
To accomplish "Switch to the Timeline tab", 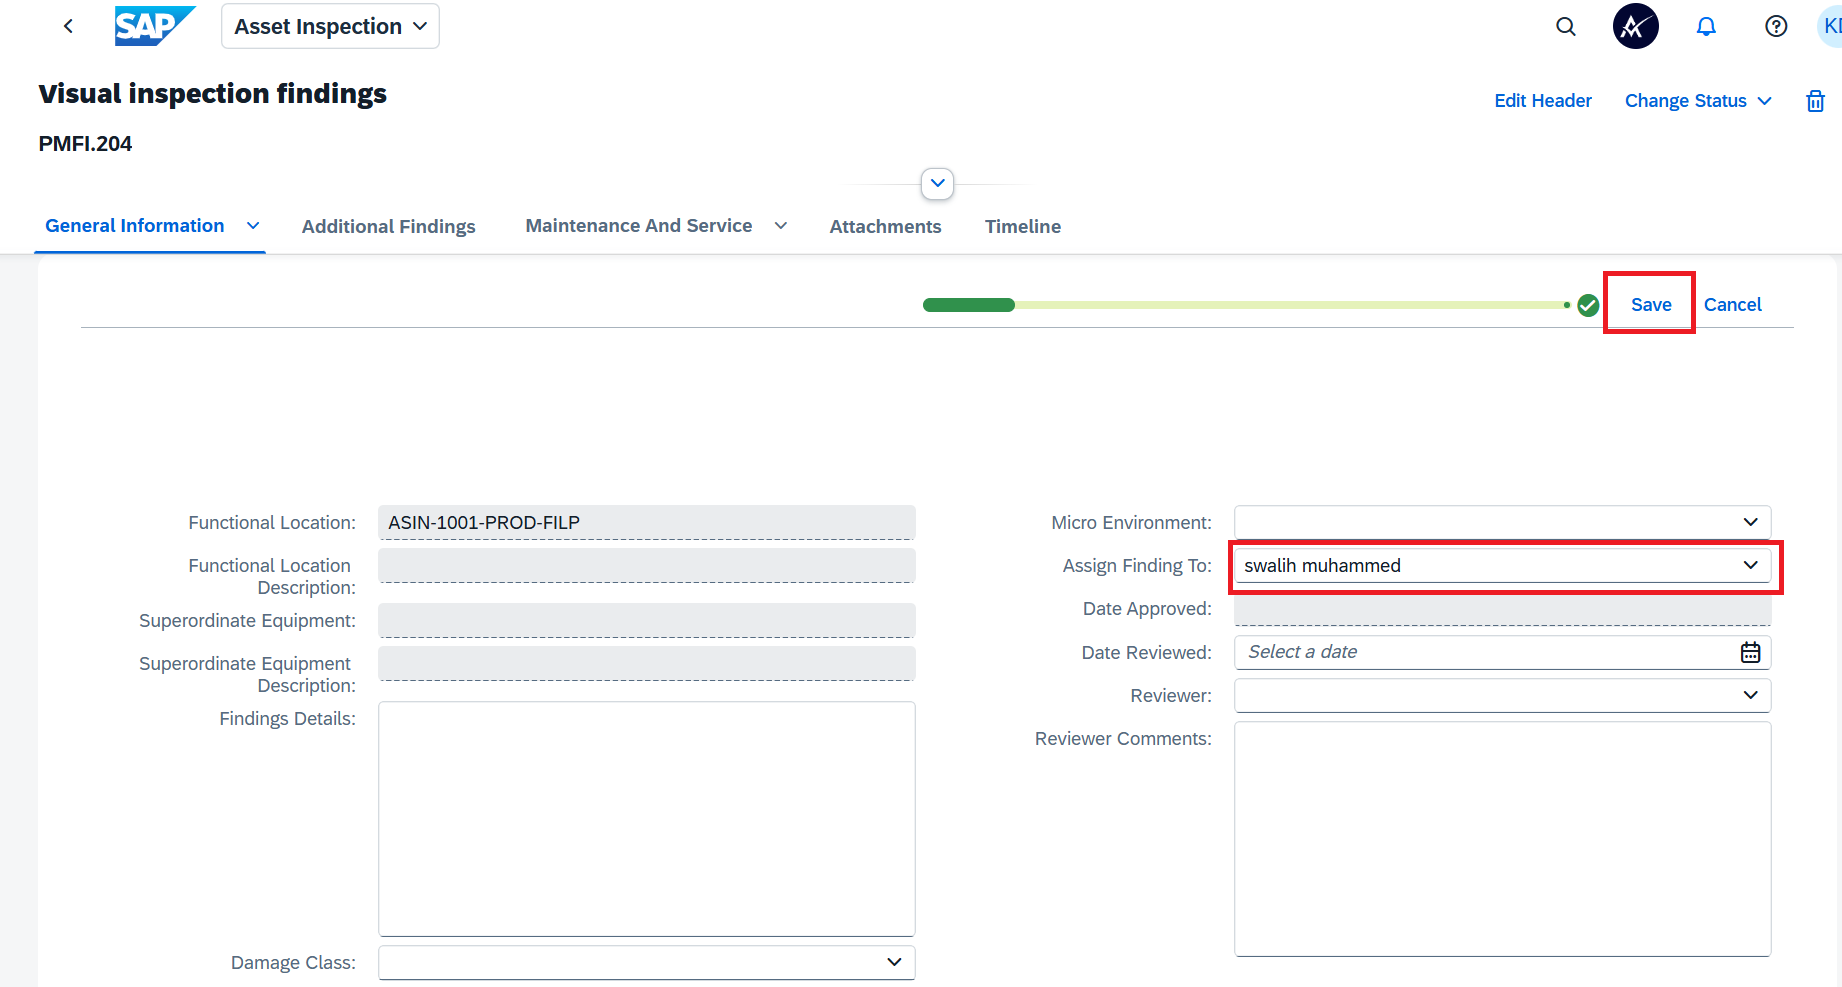I will tap(1022, 227).
